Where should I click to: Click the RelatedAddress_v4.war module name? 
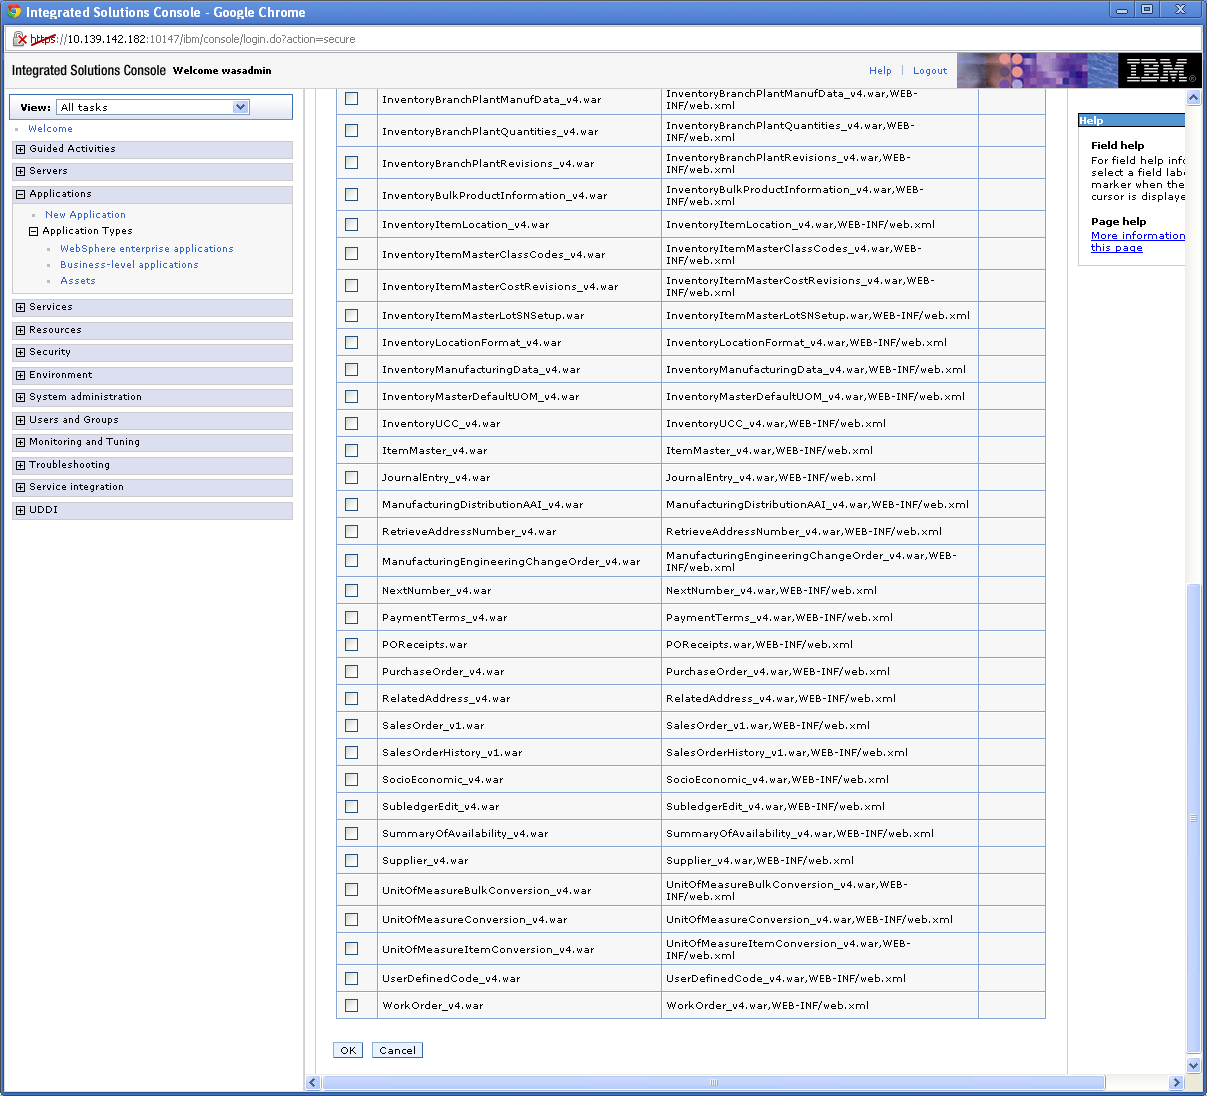(x=446, y=699)
